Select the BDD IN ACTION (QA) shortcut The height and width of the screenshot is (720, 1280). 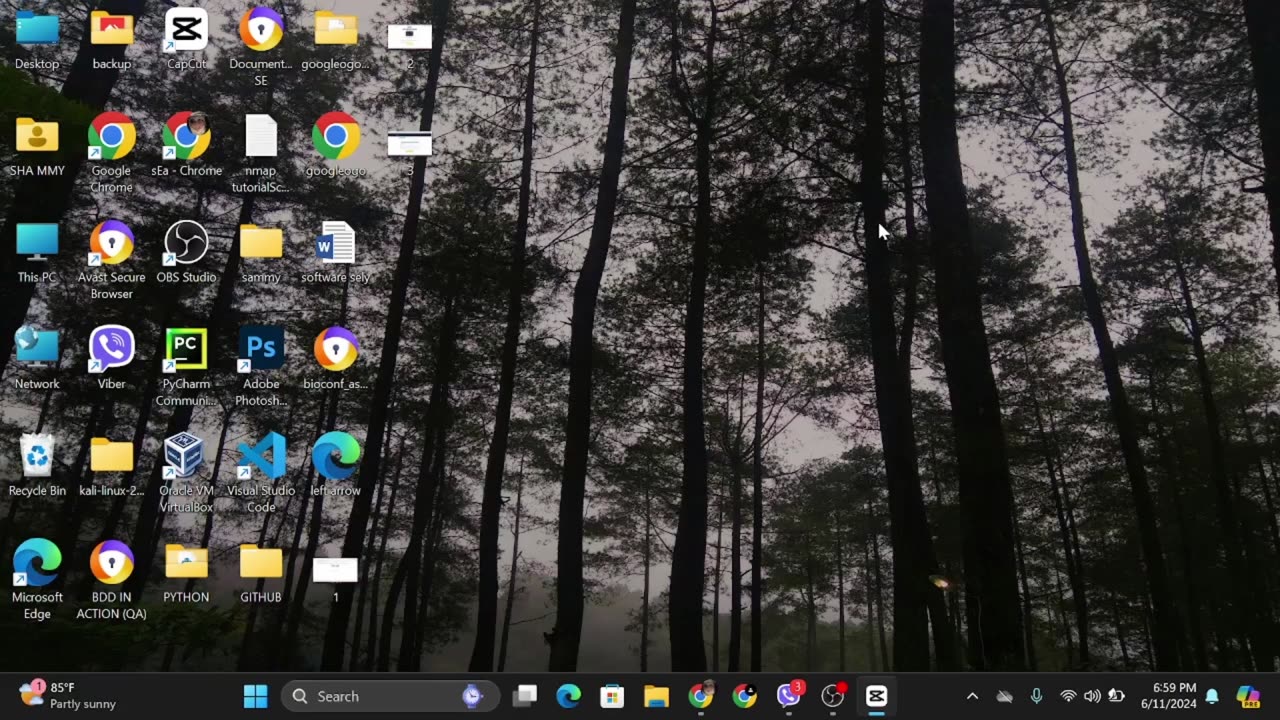coord(111,580)
